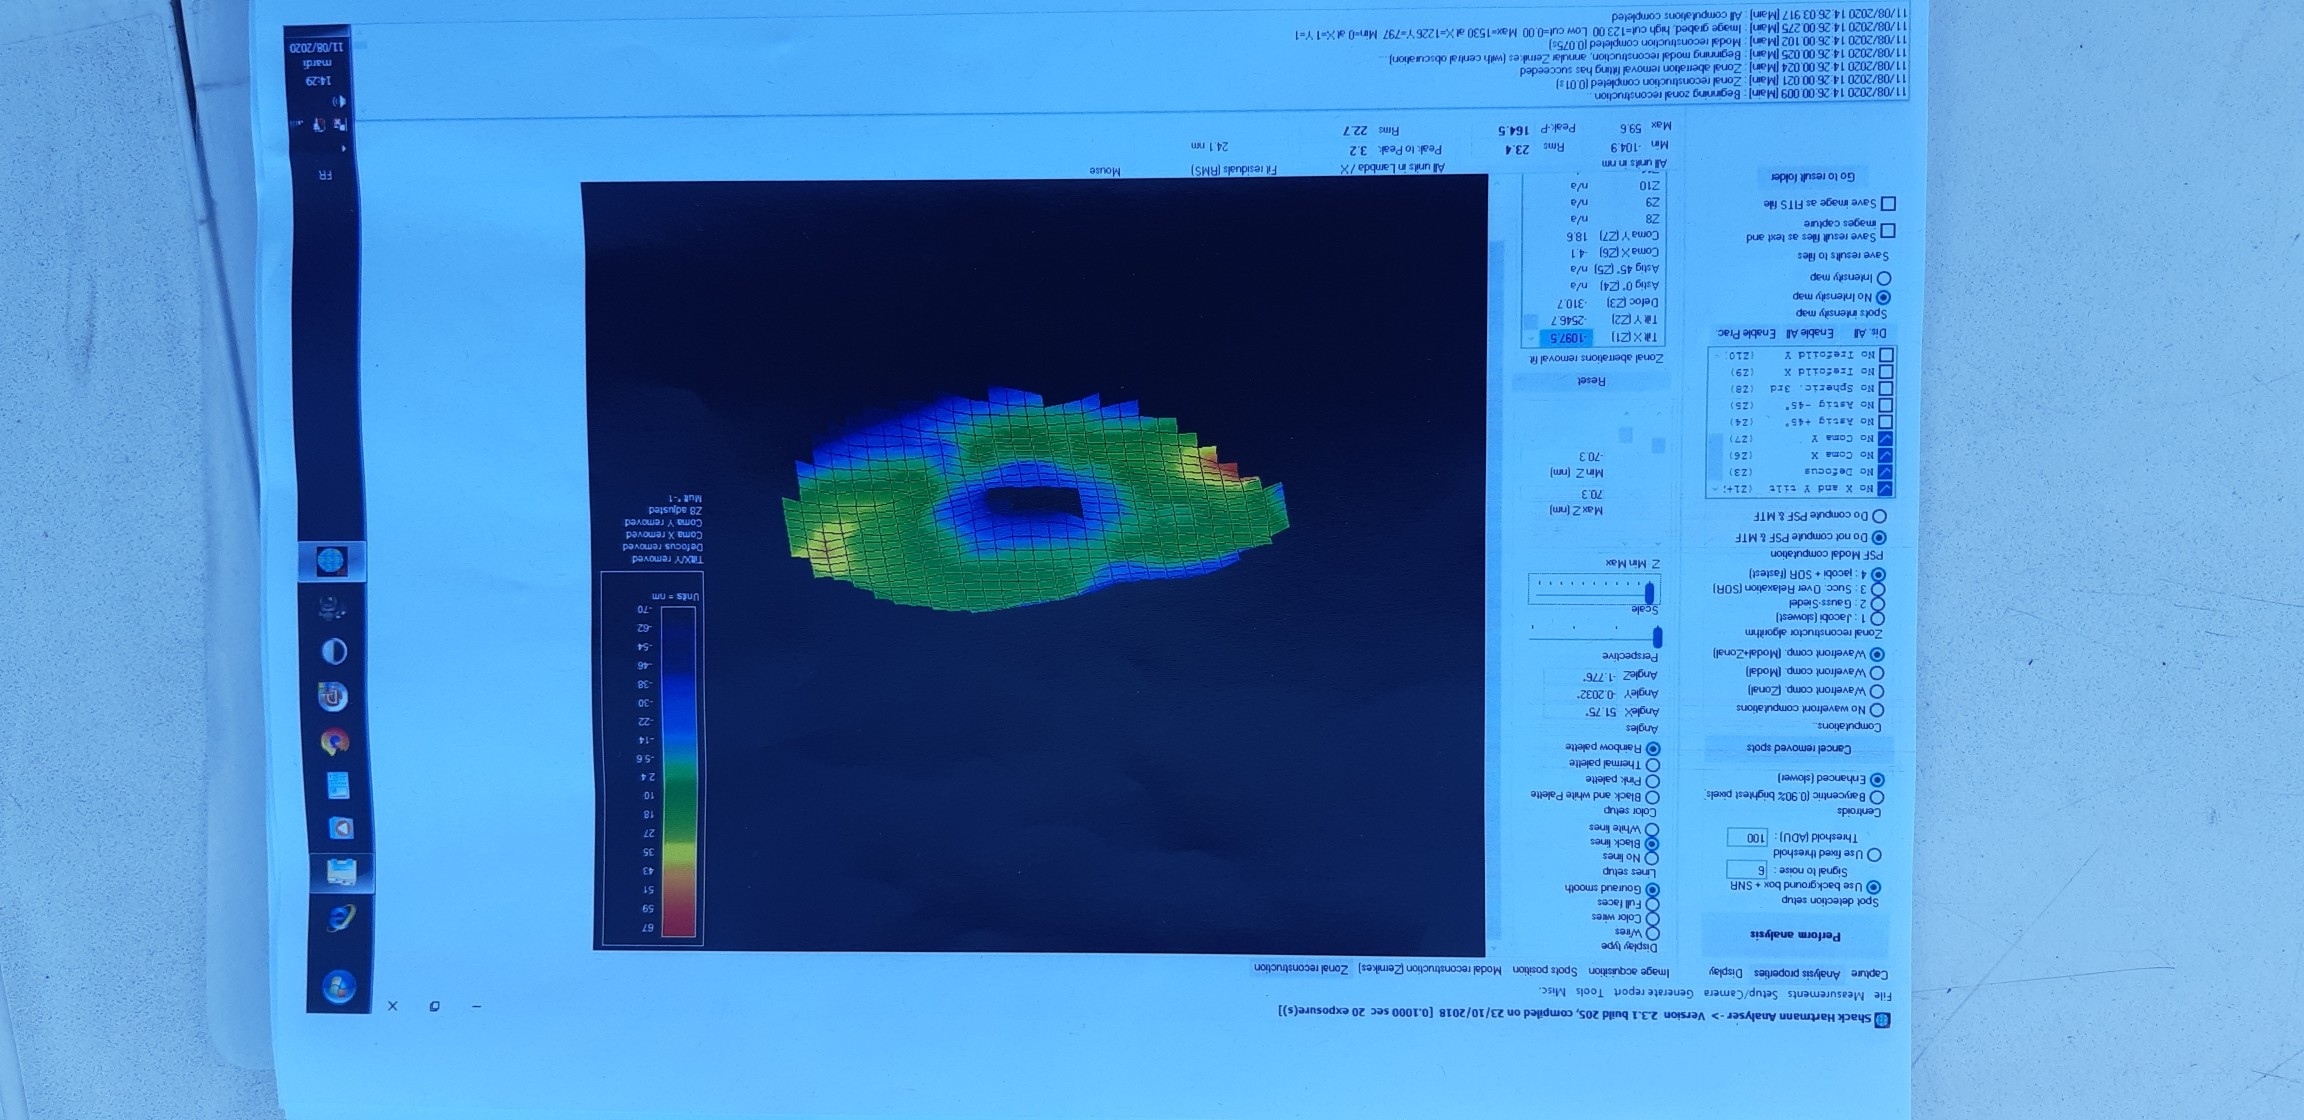Viewport: 2304px width, 1120px height.
Task: Uncheck the No Defocus (Z3) checkbox
Action: coord(1885,472)
